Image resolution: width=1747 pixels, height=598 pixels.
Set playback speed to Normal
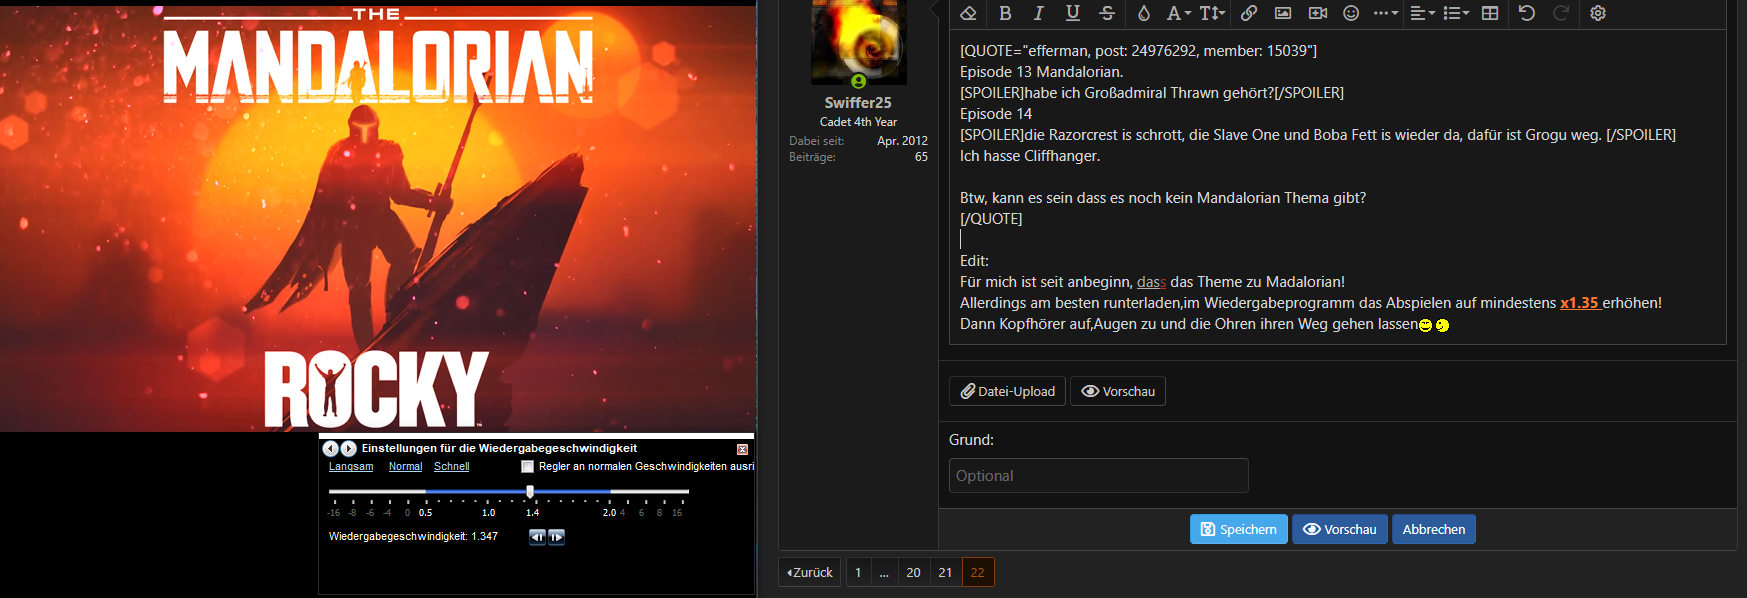click(405, 466)
